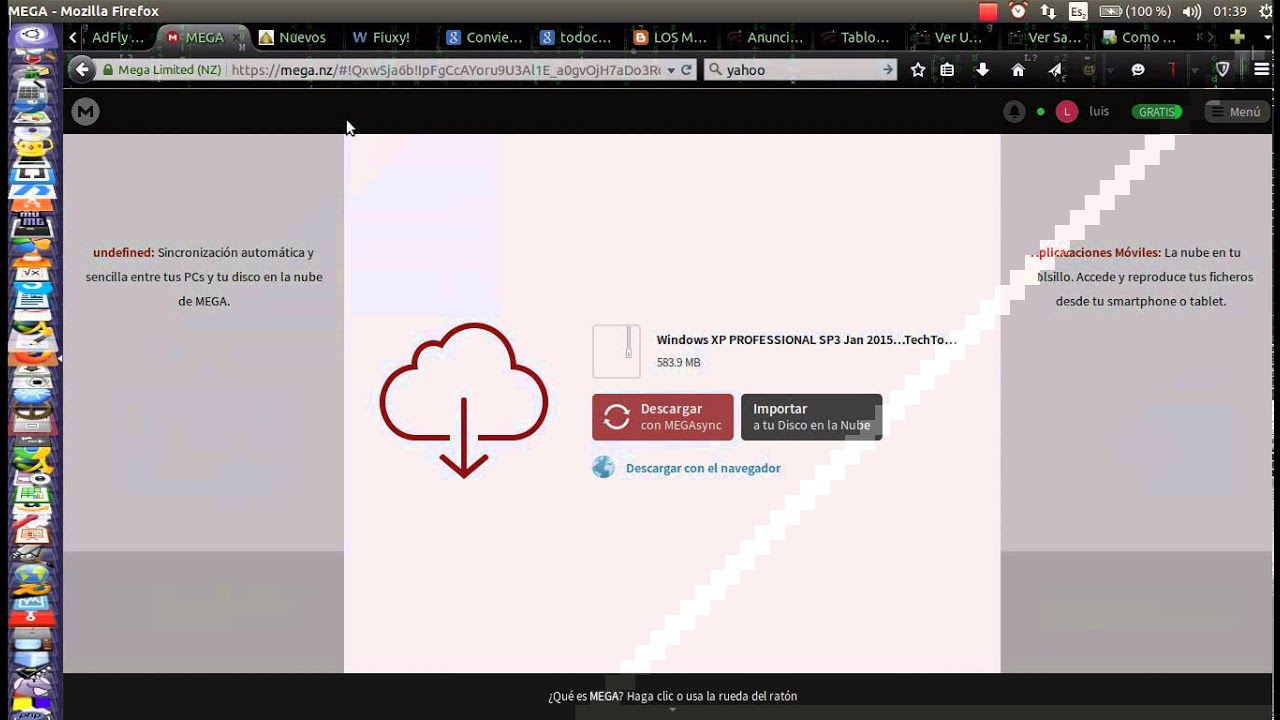Open dropdown arrow beside the red T icon
Viewport: 1280px width, 720px height.
tap(1194, 70)
